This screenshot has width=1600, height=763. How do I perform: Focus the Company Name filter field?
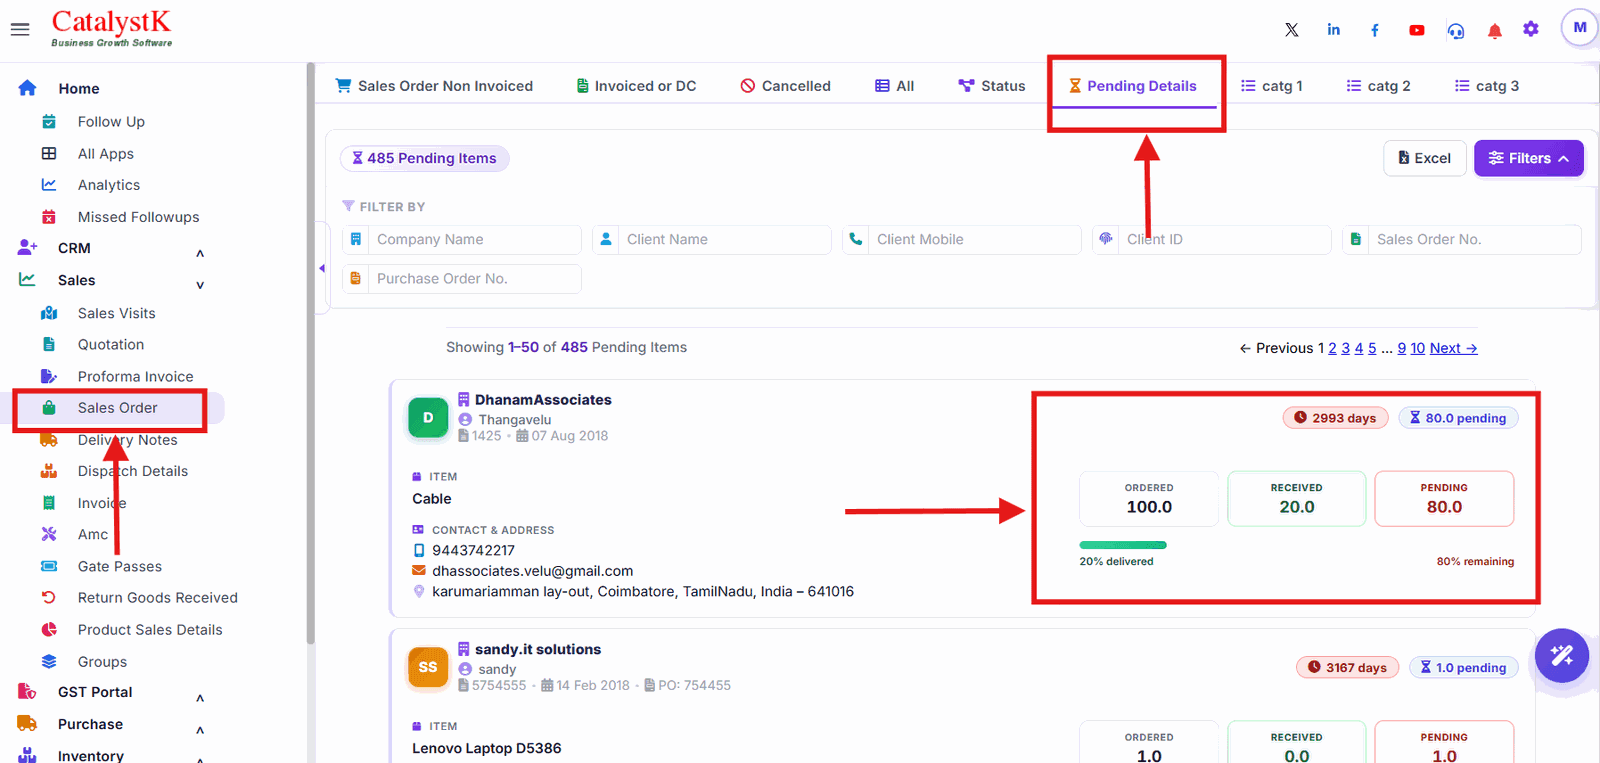click(462, 240)
